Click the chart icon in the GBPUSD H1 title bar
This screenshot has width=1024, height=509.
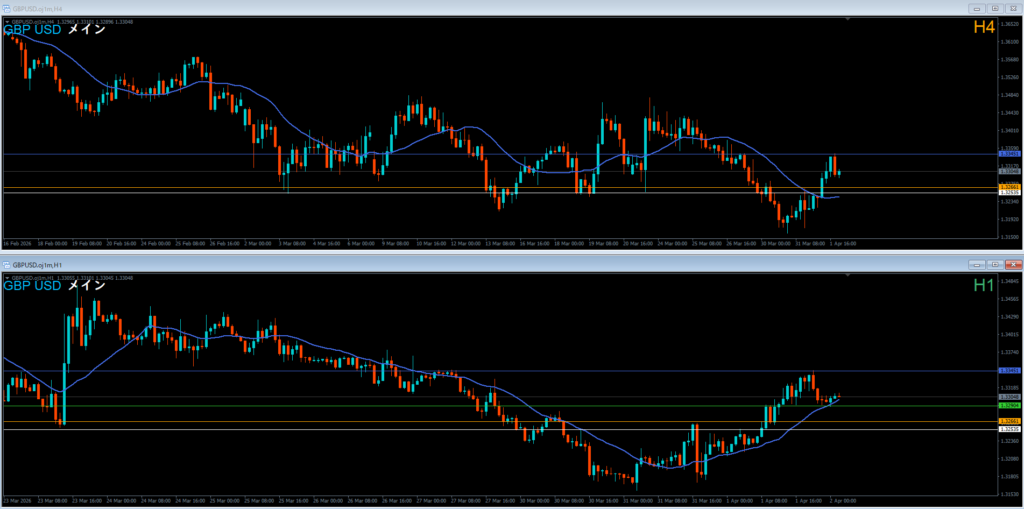[7, 265]
